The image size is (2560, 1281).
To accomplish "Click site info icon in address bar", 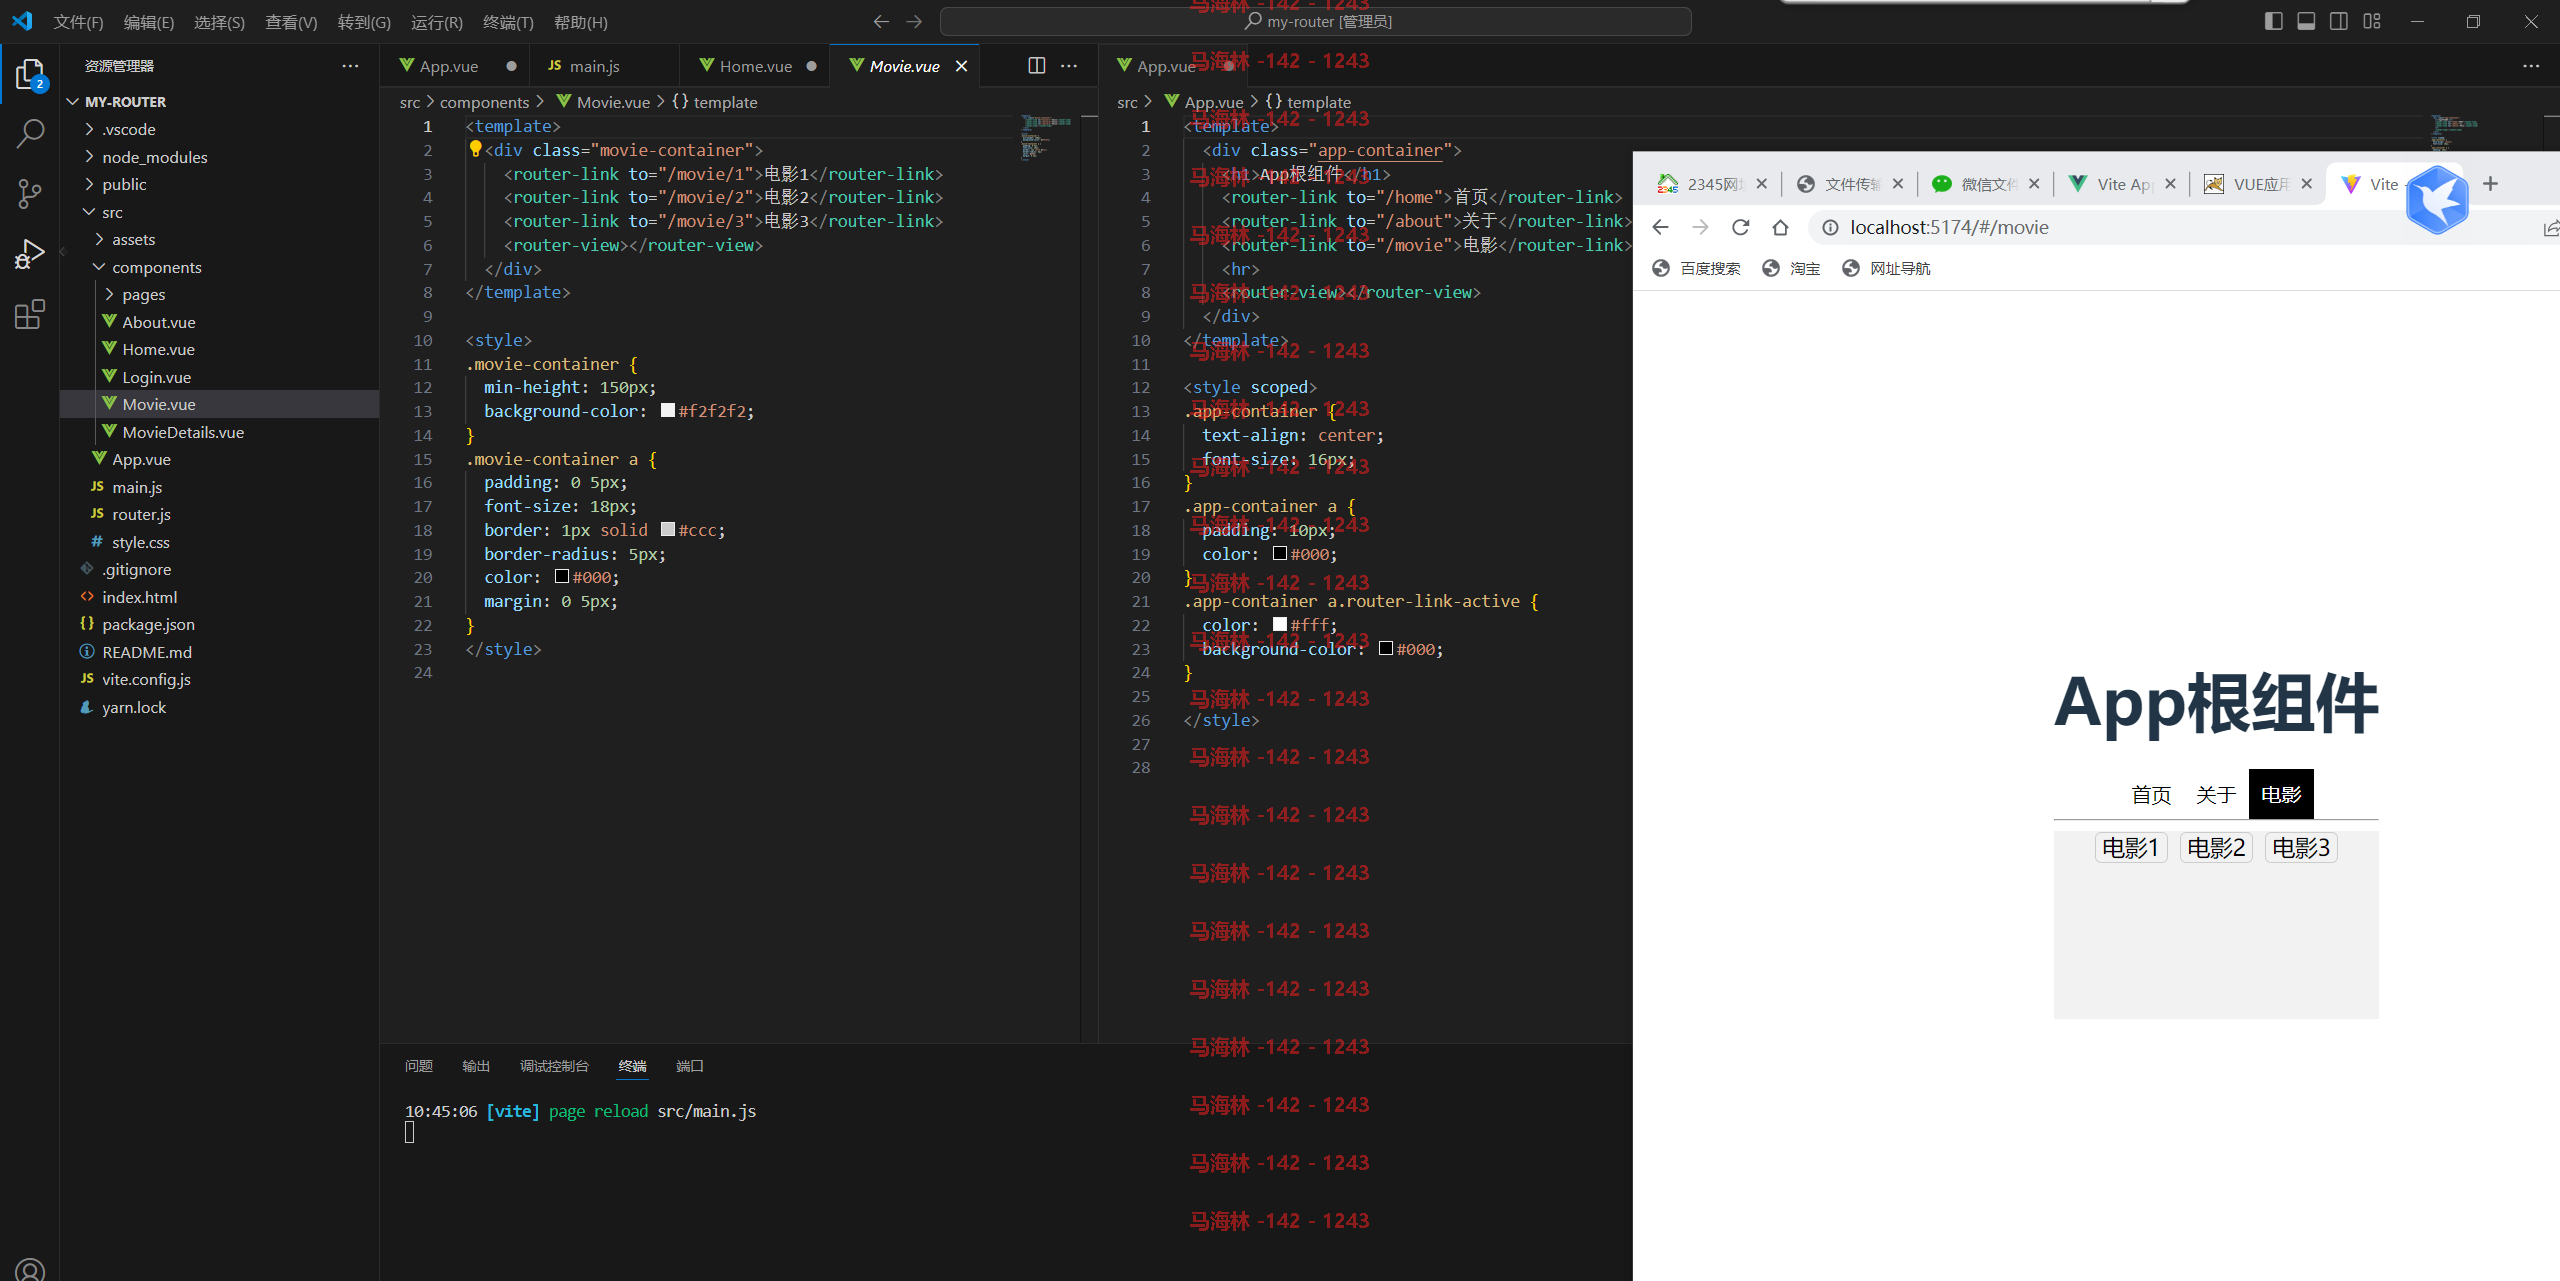I will coord(1830,227).
